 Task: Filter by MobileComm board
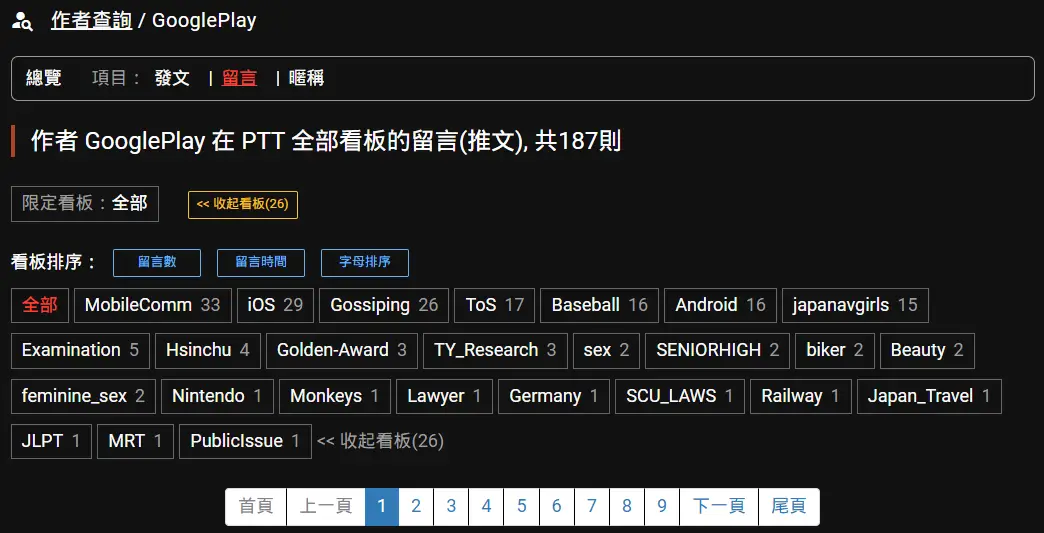(x=152, y=305)
